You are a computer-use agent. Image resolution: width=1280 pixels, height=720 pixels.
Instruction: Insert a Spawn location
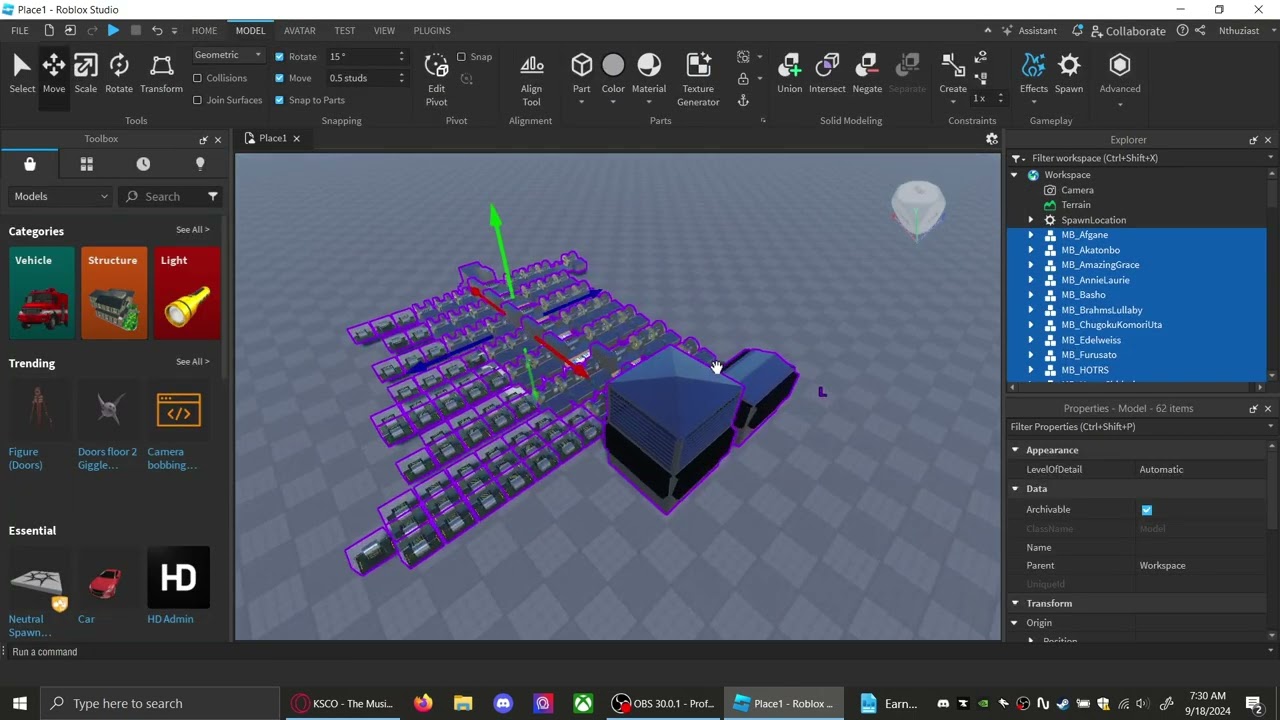pos(1069,74)
